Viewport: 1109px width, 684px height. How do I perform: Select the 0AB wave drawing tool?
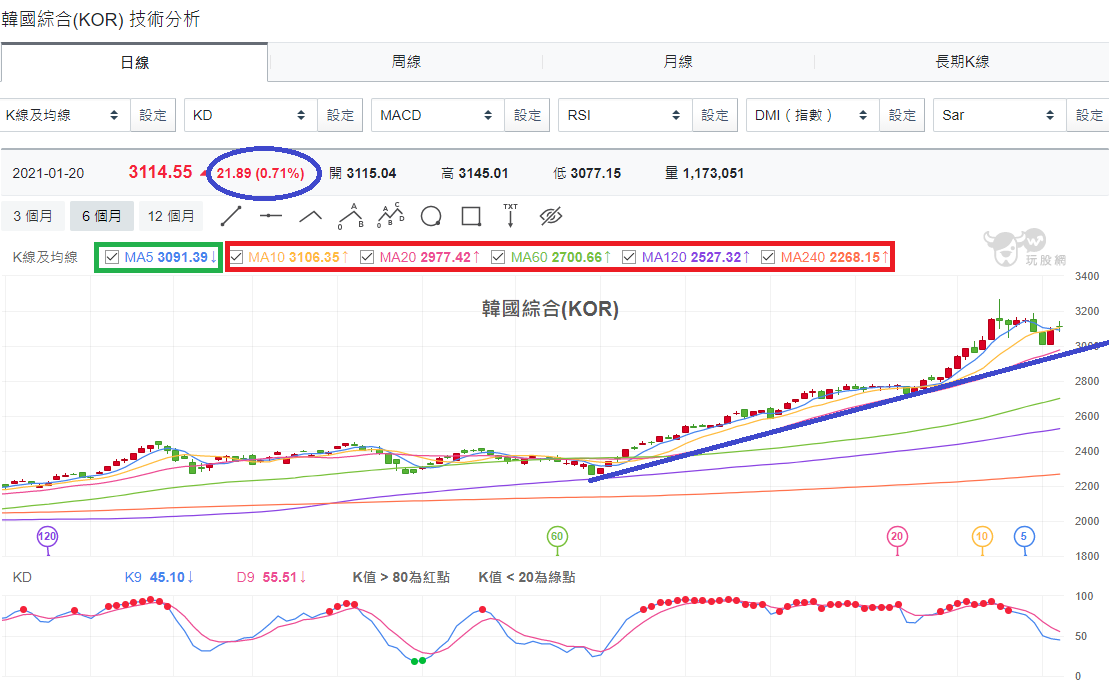(351, 216)
